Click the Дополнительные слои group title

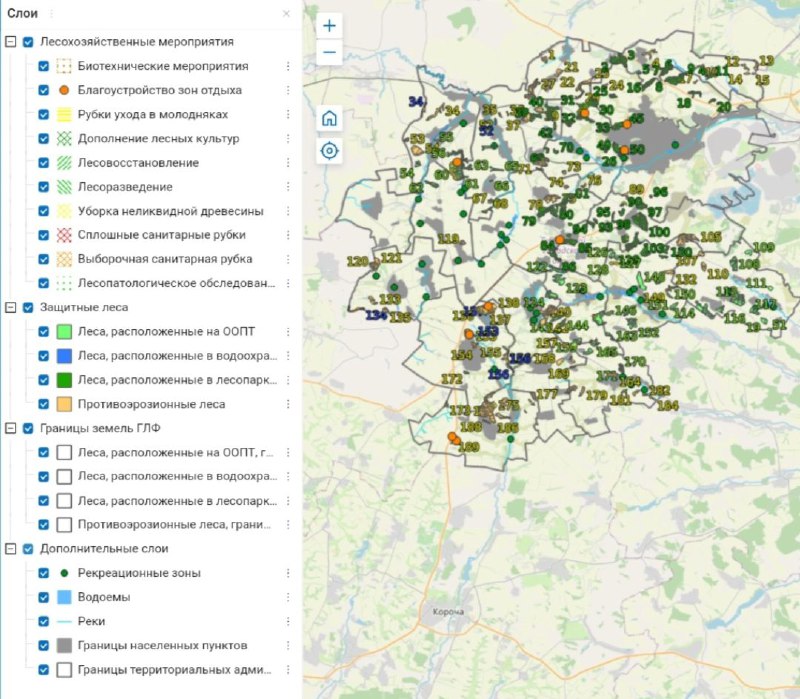coord(104,549)
